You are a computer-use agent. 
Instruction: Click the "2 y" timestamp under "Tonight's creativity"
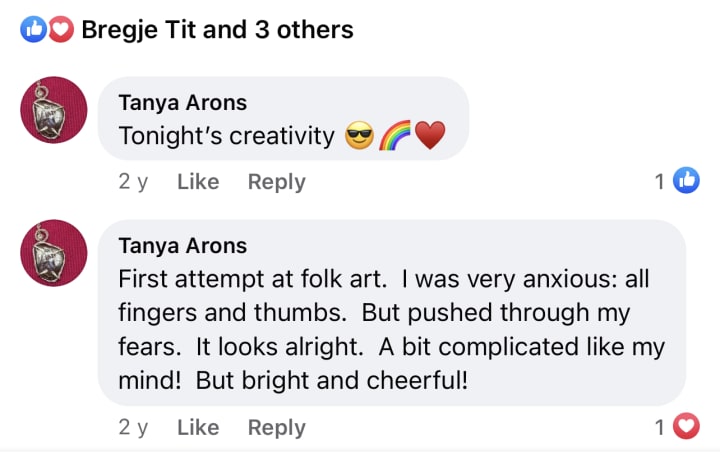click(133, 182)
